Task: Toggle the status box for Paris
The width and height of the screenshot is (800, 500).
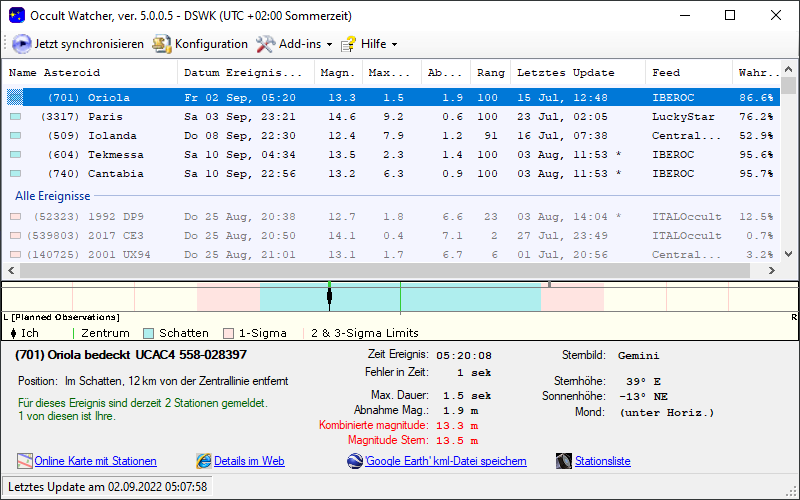Action: [15, 117]
